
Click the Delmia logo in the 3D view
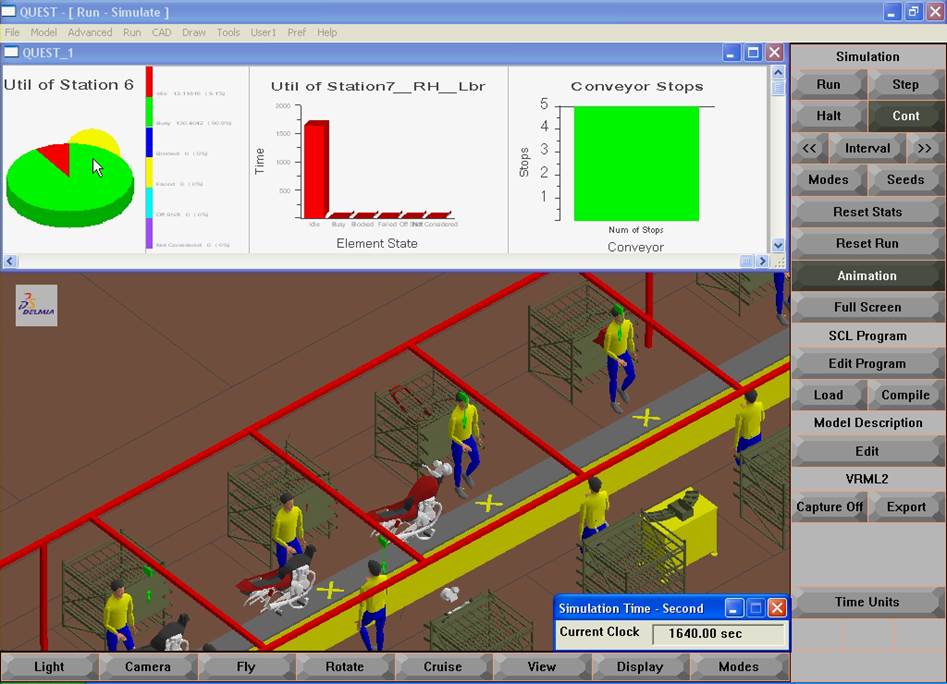click(x=36, y=305)
